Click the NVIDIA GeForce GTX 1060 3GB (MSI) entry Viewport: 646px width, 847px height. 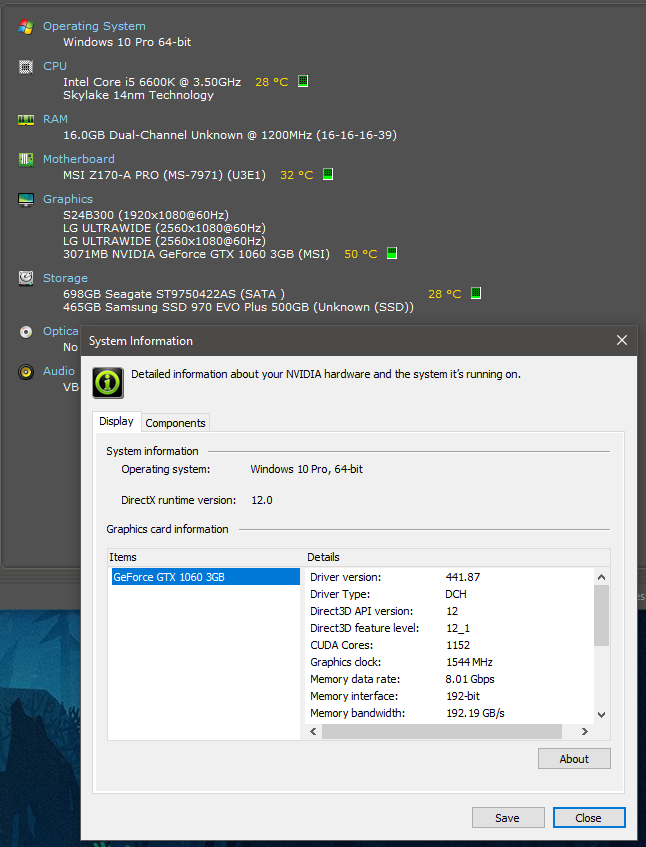(x=196, y=254)
